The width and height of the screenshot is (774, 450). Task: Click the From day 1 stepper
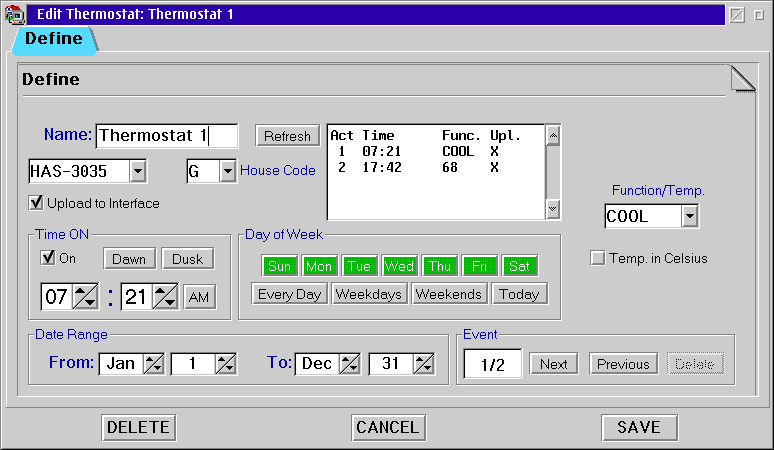coord(226,364)
